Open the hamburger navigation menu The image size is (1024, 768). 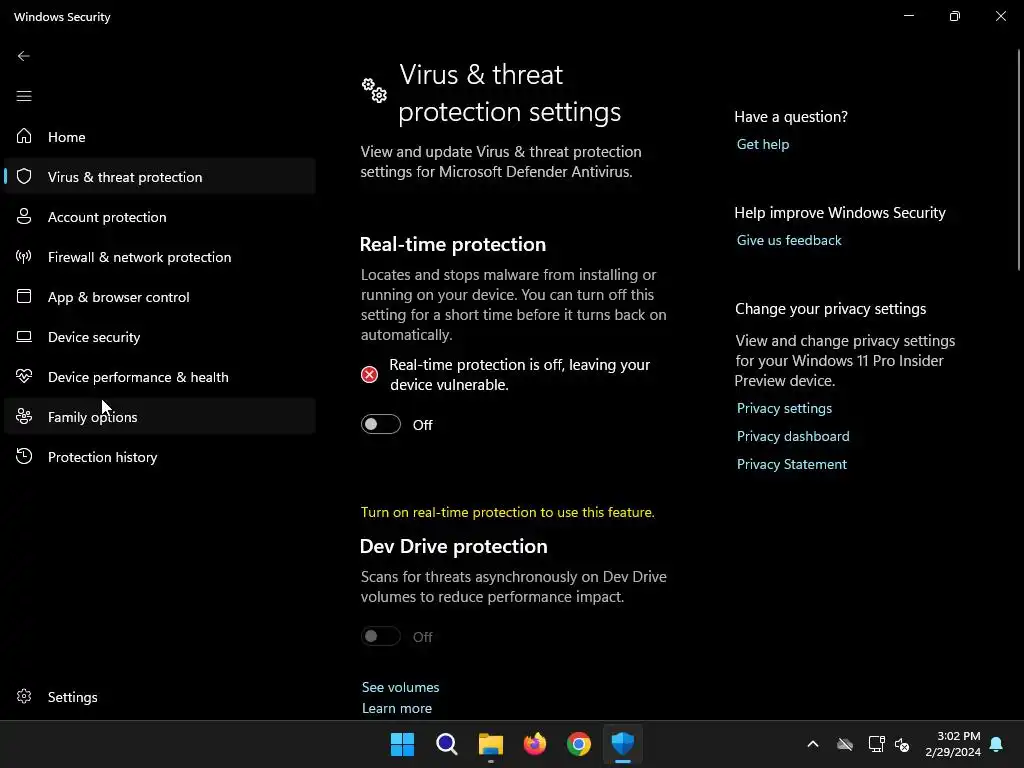click(x=24, y=96)
